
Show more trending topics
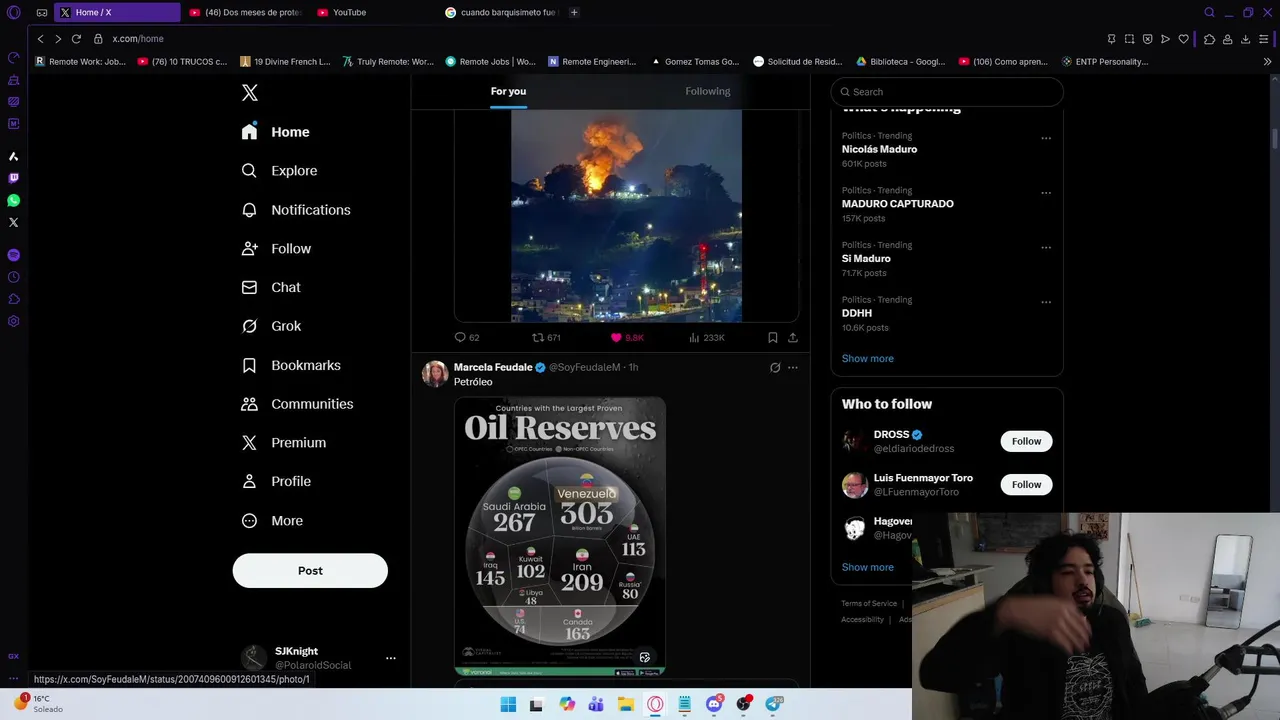(868, 359)
